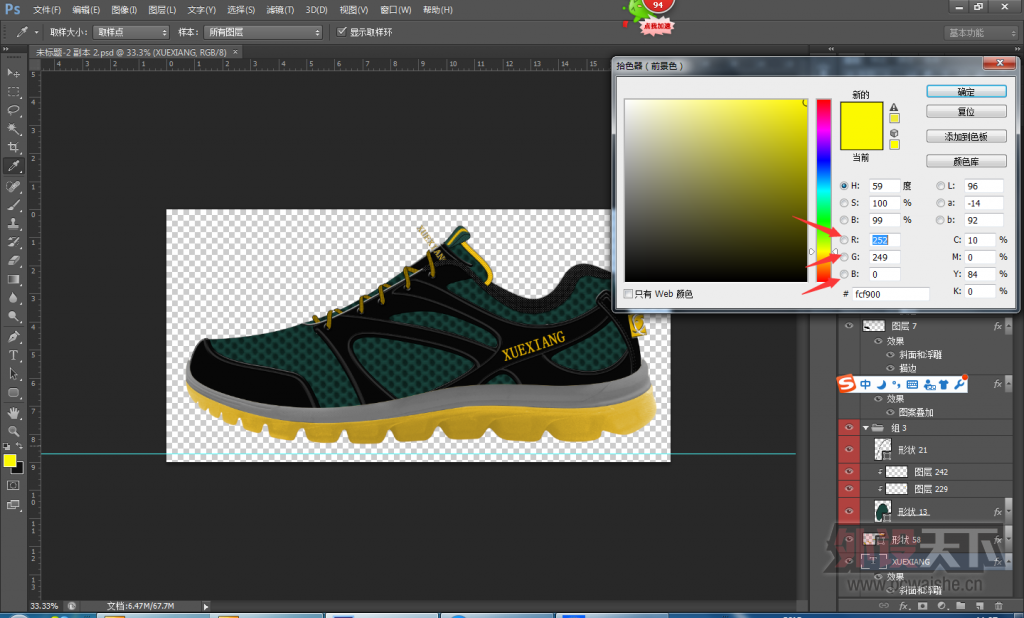Open status bar info arrow menu
This screenshot has width=1024, height=618.
(206, 606)
